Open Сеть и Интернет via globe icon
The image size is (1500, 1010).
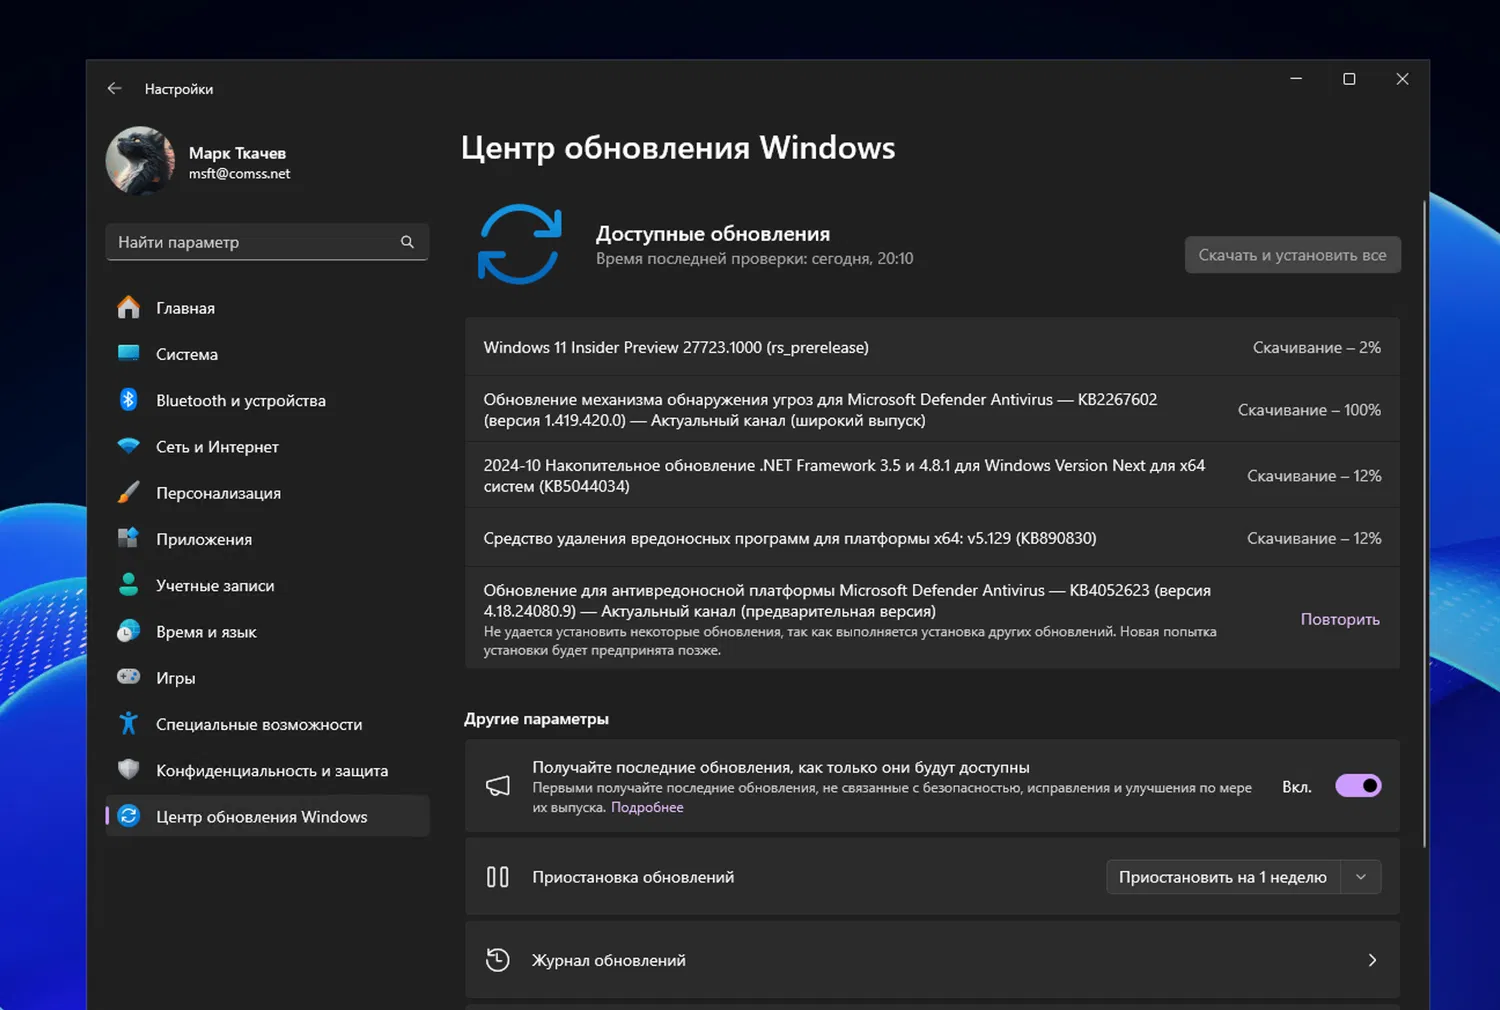[x=129, y=446]
